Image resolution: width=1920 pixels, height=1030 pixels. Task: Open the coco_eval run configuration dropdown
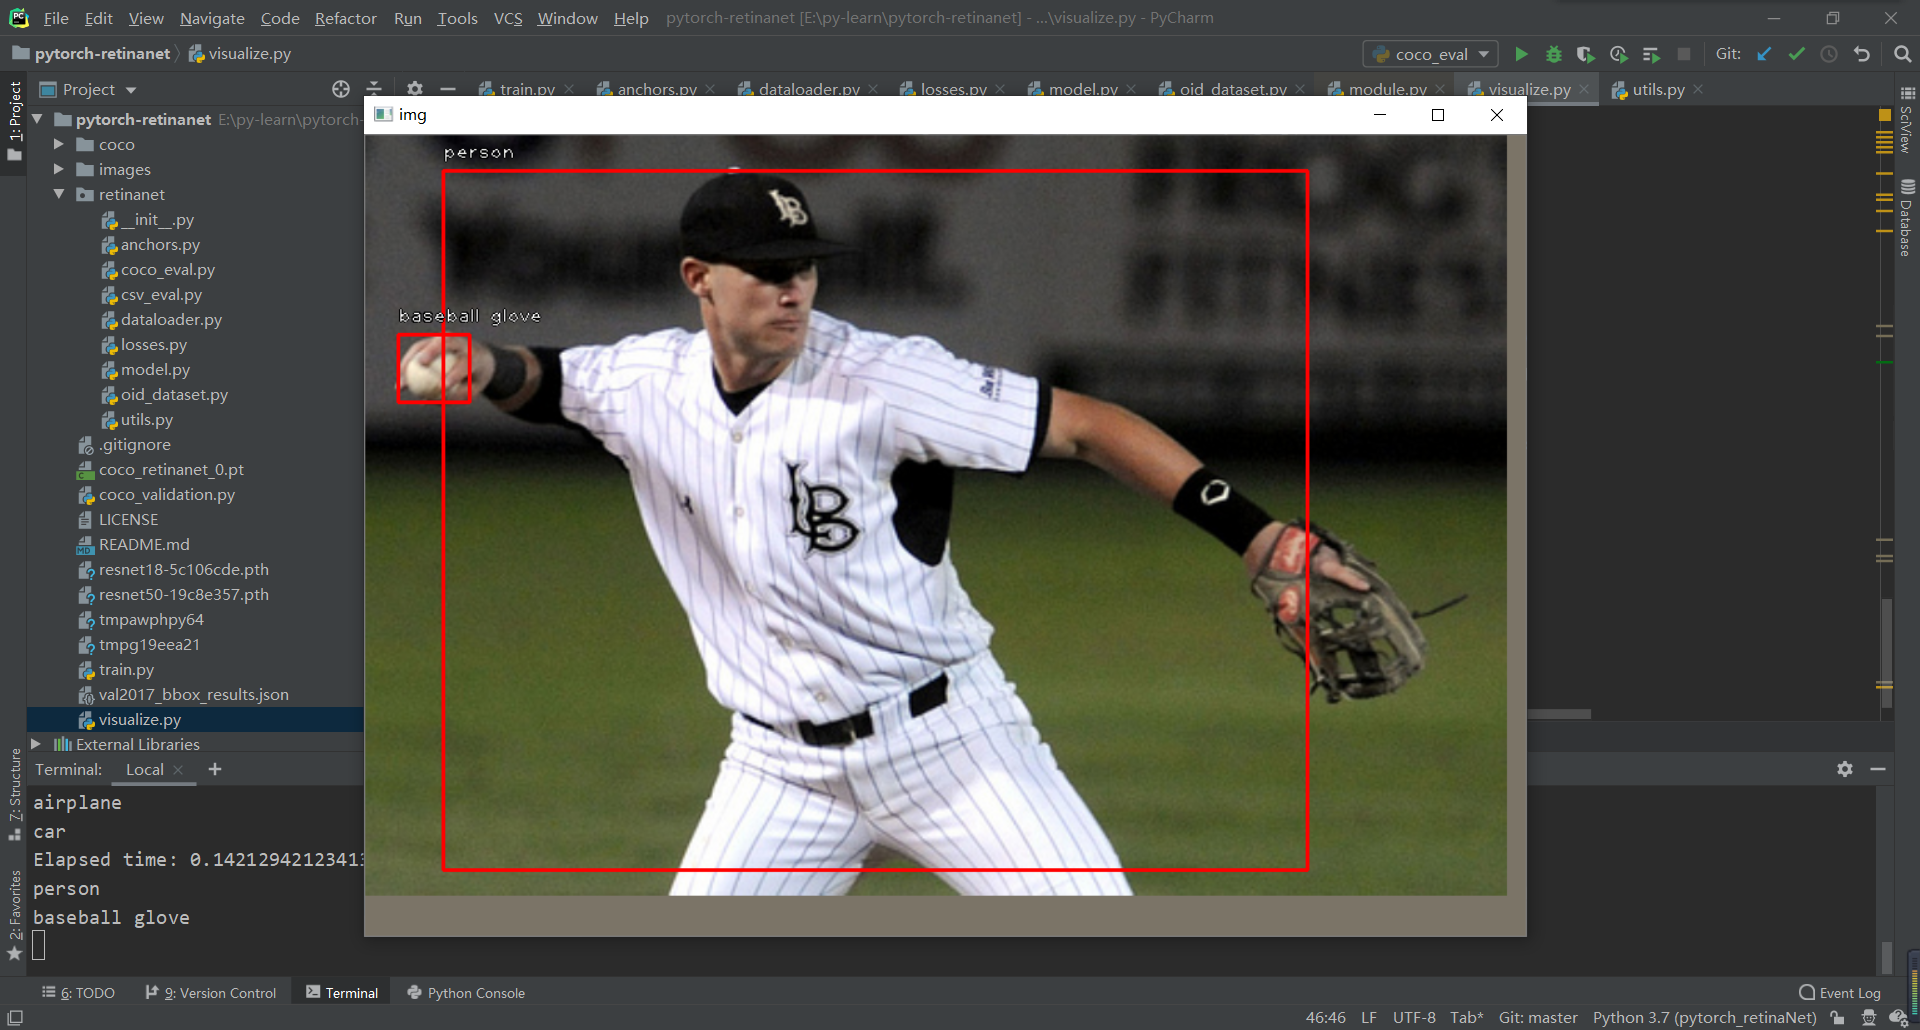tap(1431, 54)
